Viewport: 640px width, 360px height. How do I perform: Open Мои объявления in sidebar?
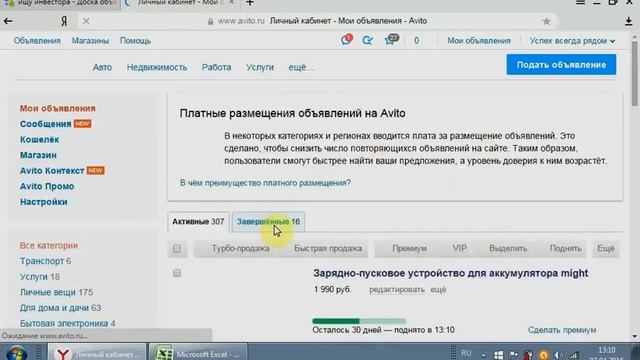58,109
